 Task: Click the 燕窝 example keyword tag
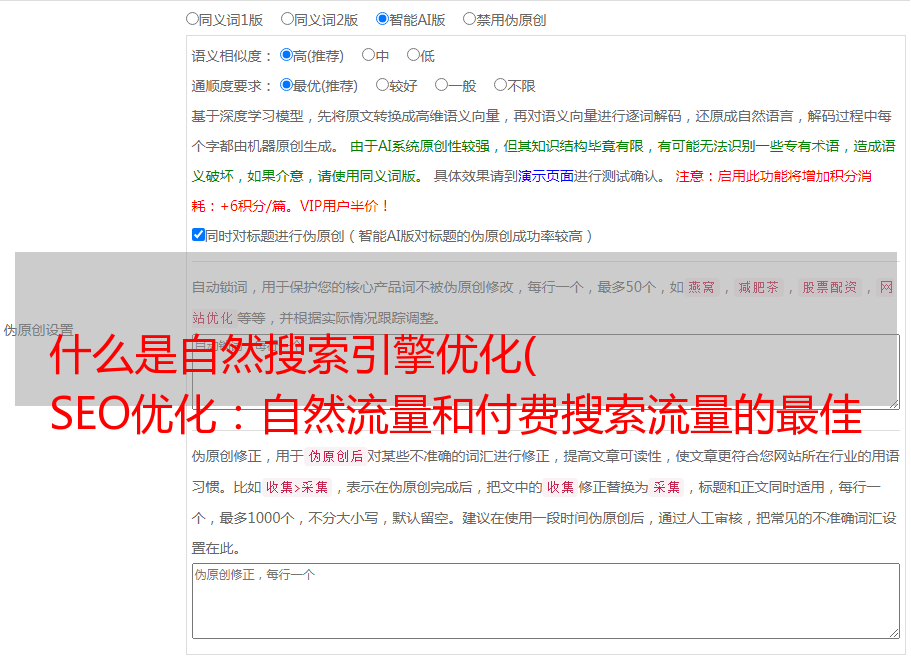(x=701, y=287)
